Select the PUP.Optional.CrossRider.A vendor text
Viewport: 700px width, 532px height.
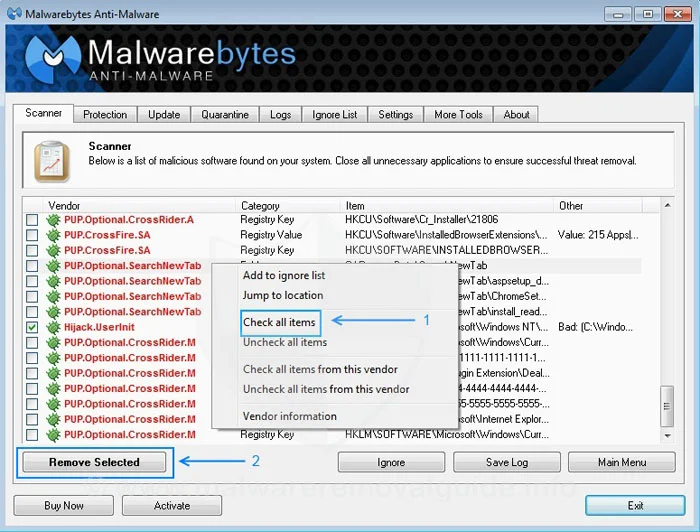pos(129,220)
